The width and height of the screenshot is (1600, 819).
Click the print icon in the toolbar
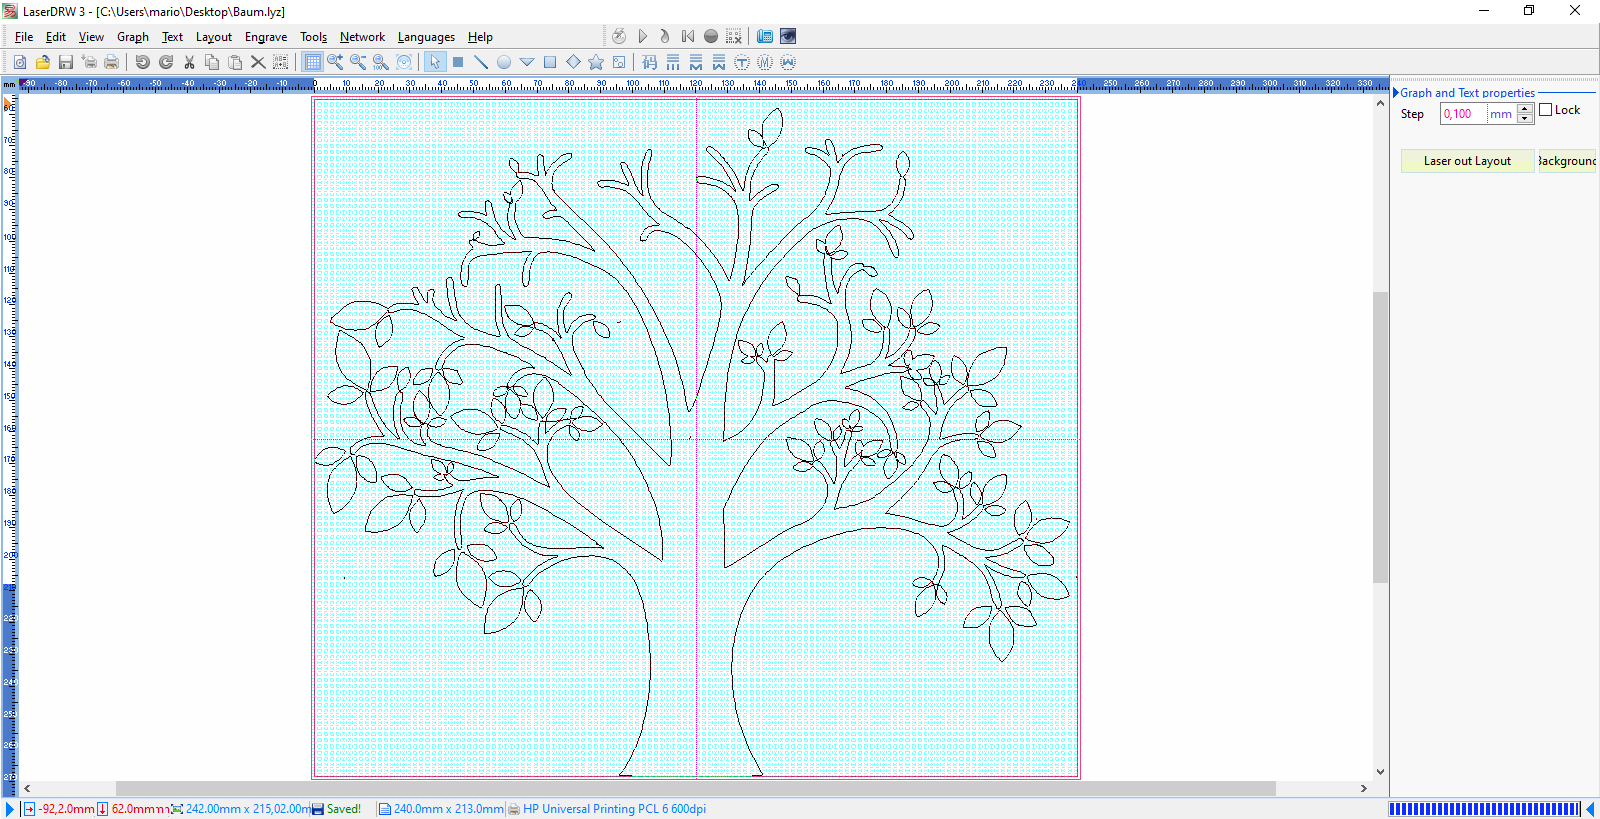(112, 62)
